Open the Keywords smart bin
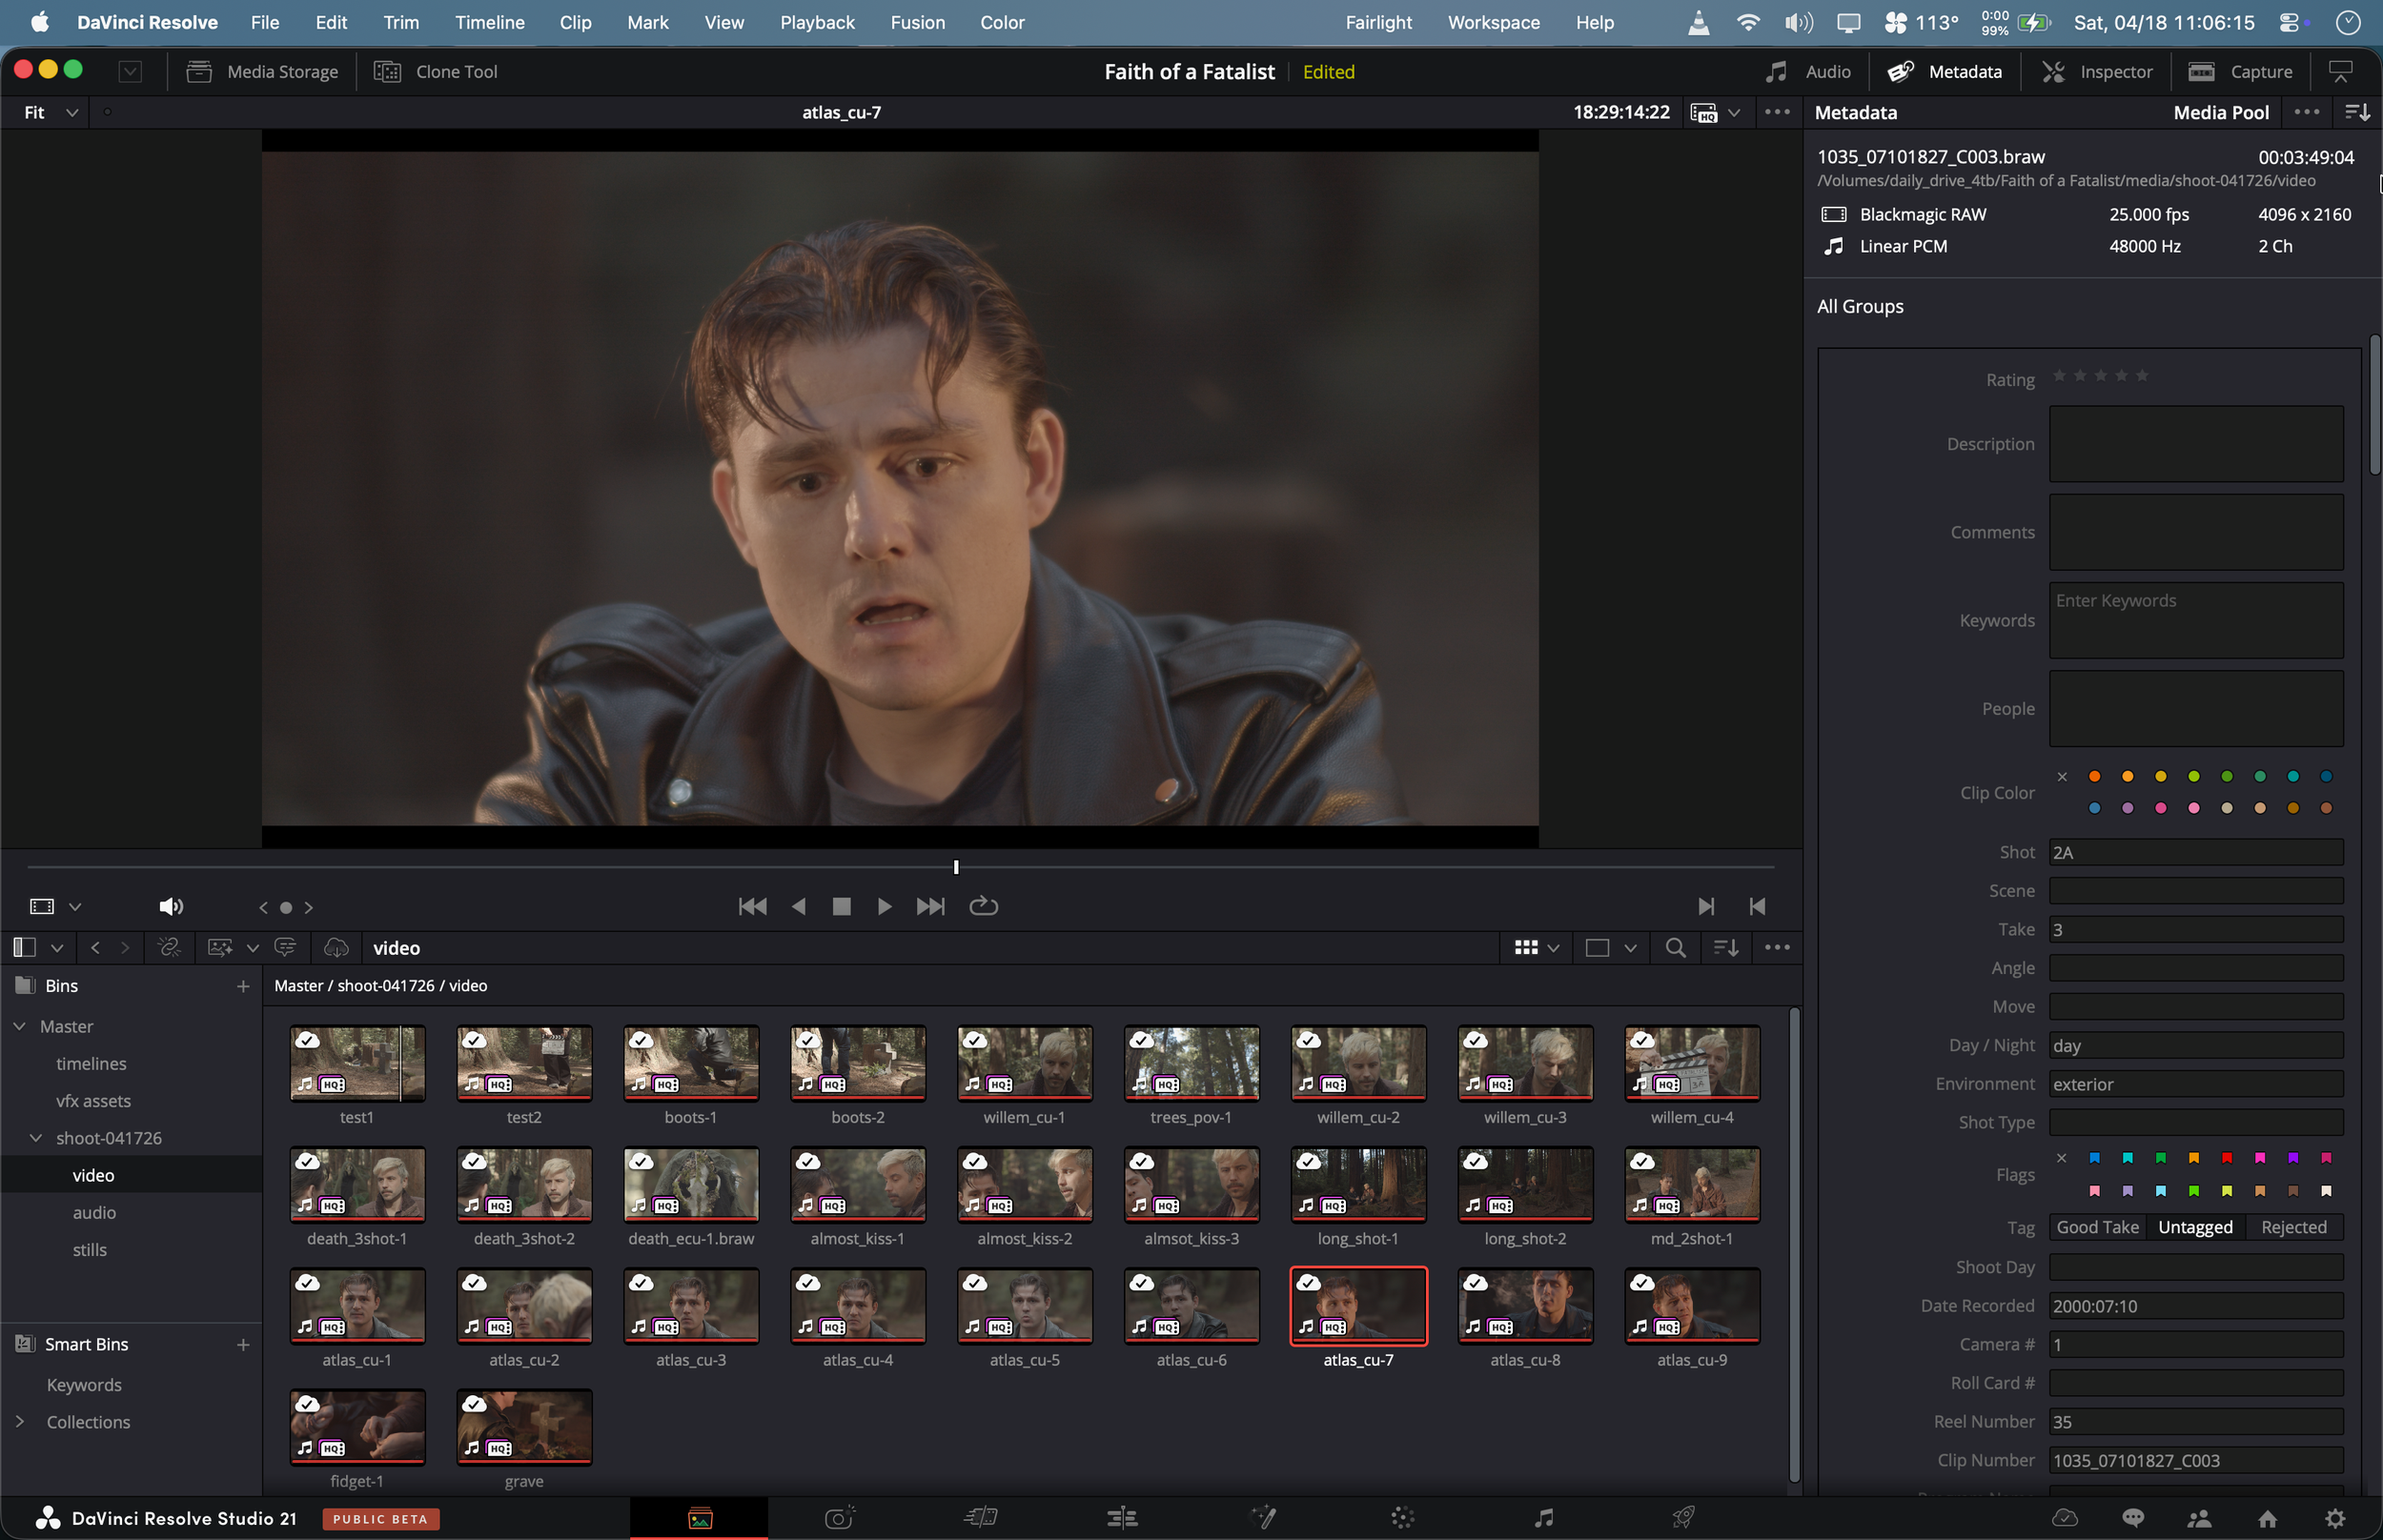 [x=84, y=1385]
